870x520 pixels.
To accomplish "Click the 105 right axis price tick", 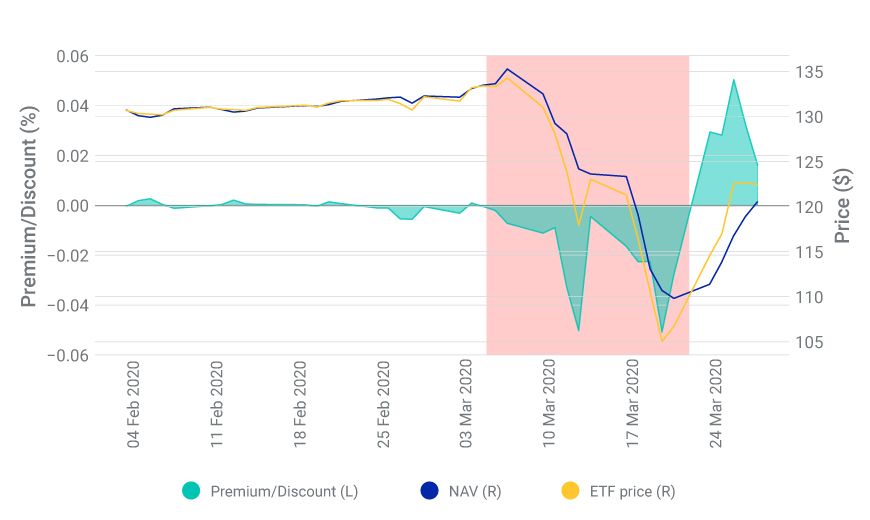I will coord(811,343).
